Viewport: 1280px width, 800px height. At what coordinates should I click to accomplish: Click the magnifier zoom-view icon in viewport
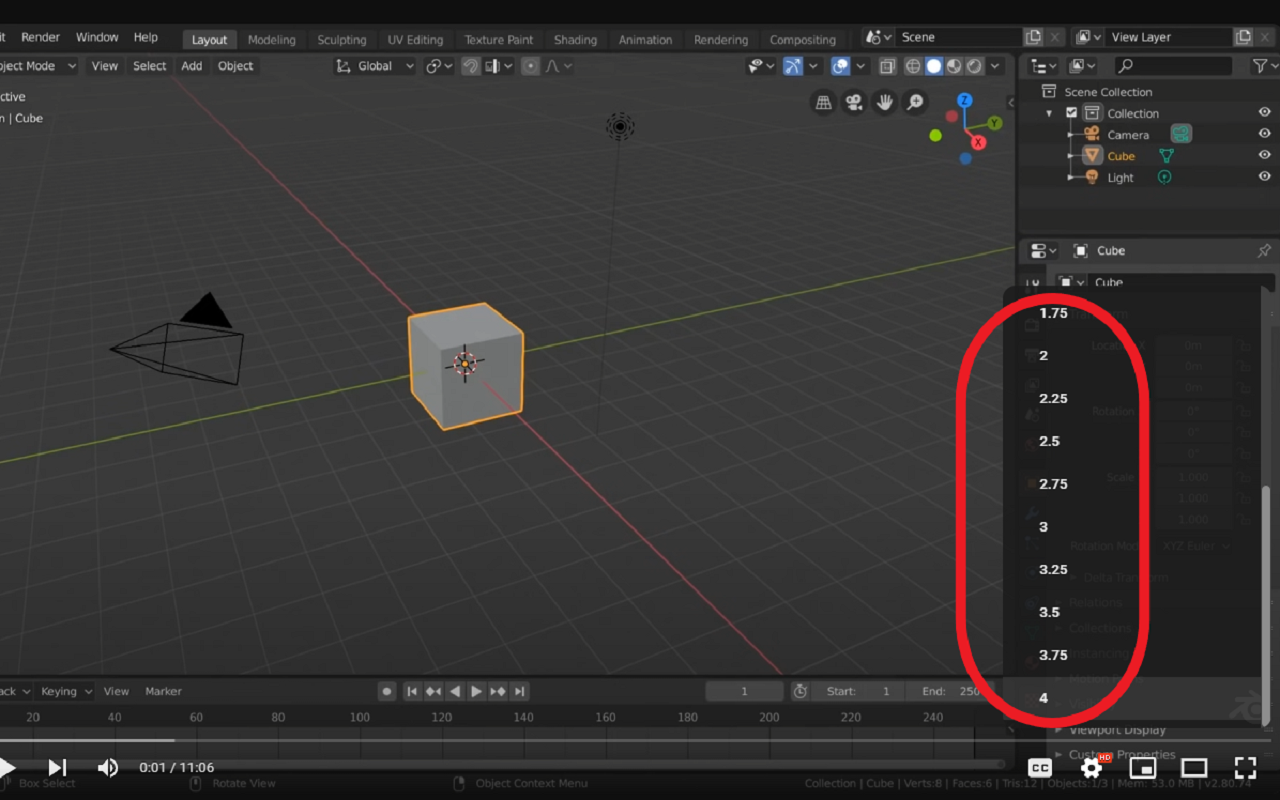pyautogui.click(x=914, y=102)
